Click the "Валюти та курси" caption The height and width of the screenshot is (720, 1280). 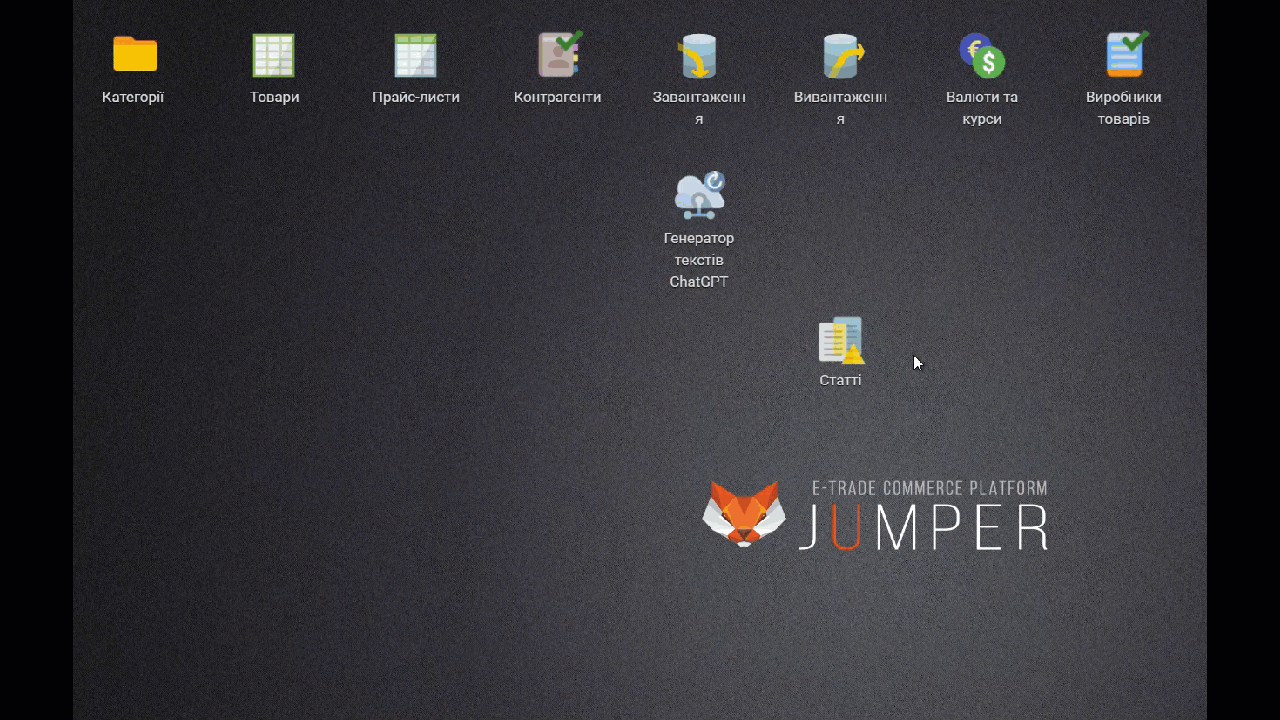coord(982,108)
